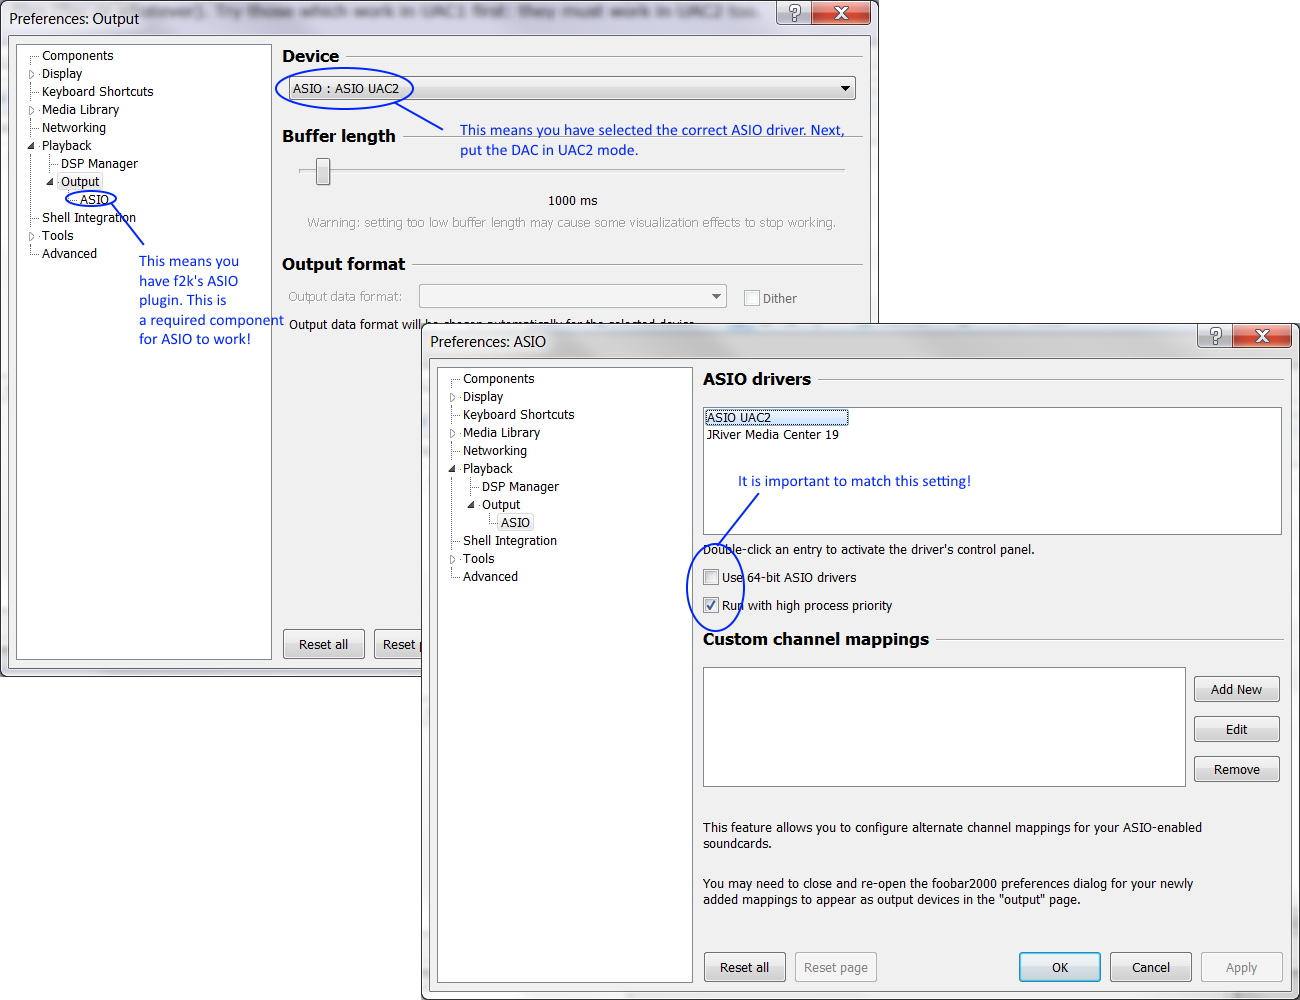Click Reset all in Preferences: ASIO
1300x1000 pixels.
tap(745, 967)
